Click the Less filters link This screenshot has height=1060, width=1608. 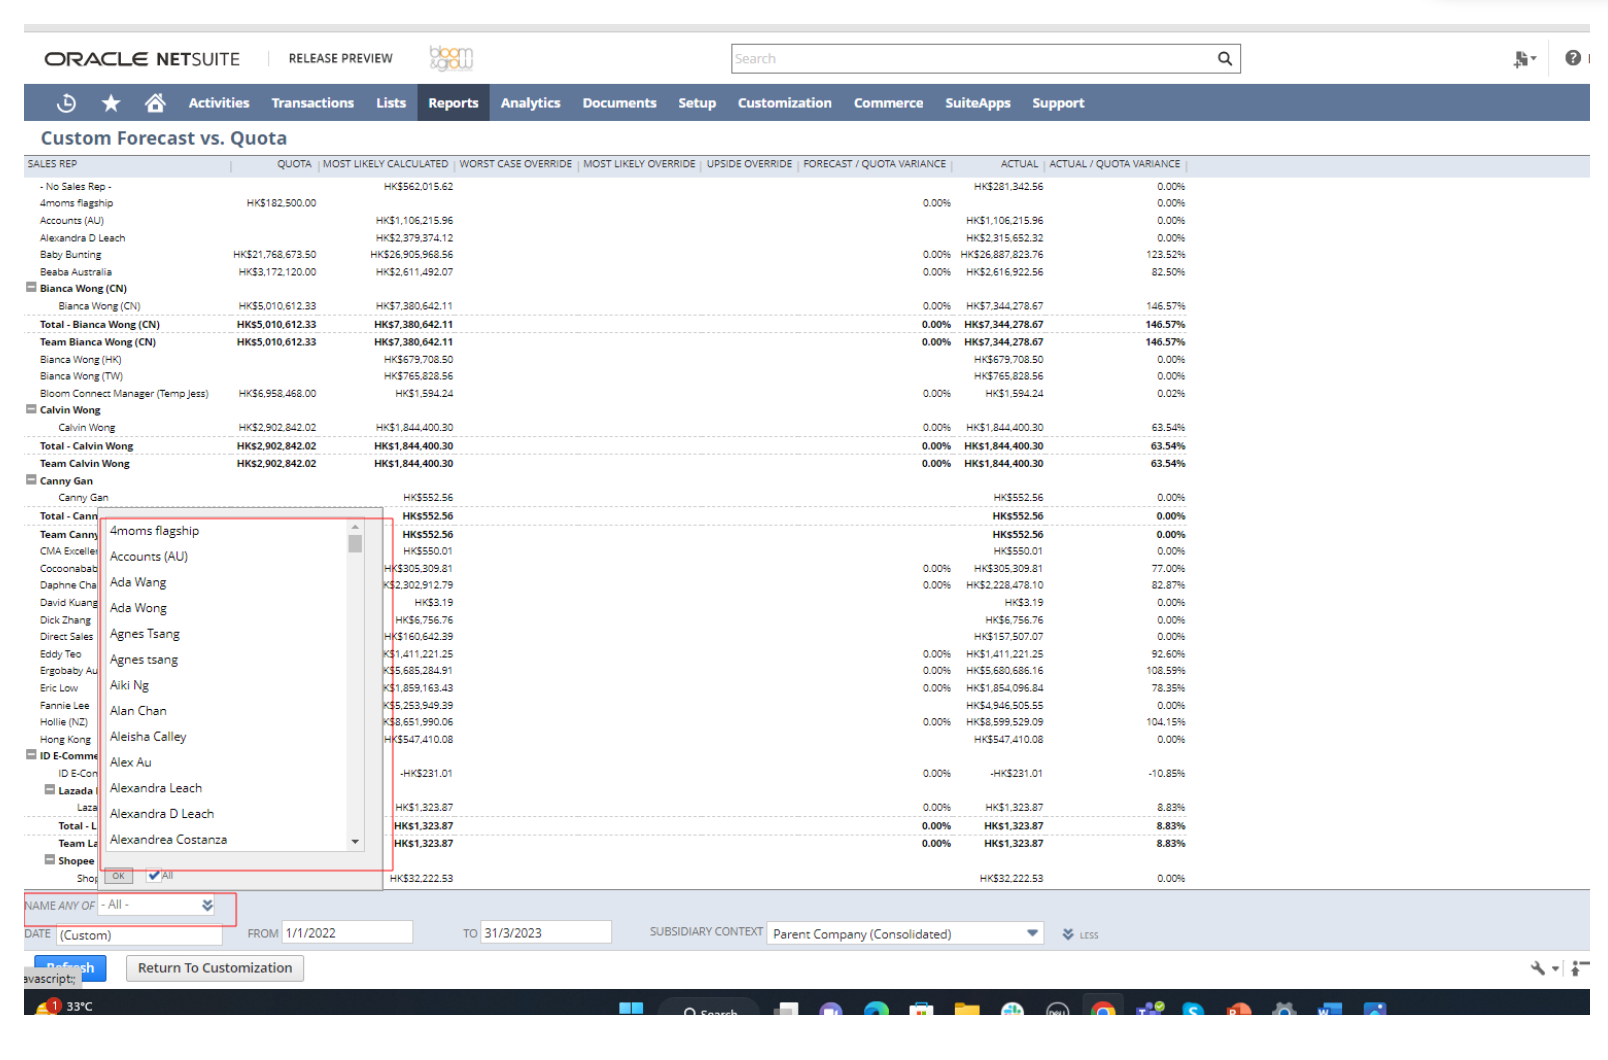[x=1089, y=935]
